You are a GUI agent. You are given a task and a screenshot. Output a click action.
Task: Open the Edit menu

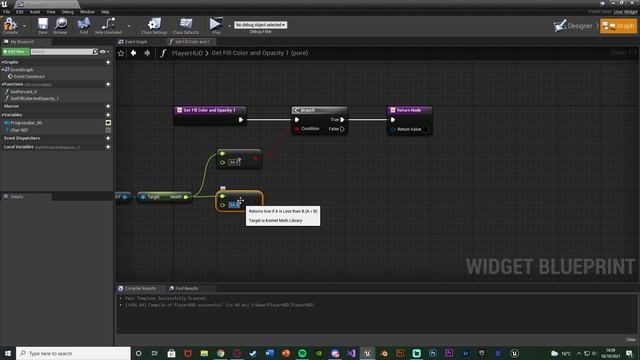[x=20, y=12]
